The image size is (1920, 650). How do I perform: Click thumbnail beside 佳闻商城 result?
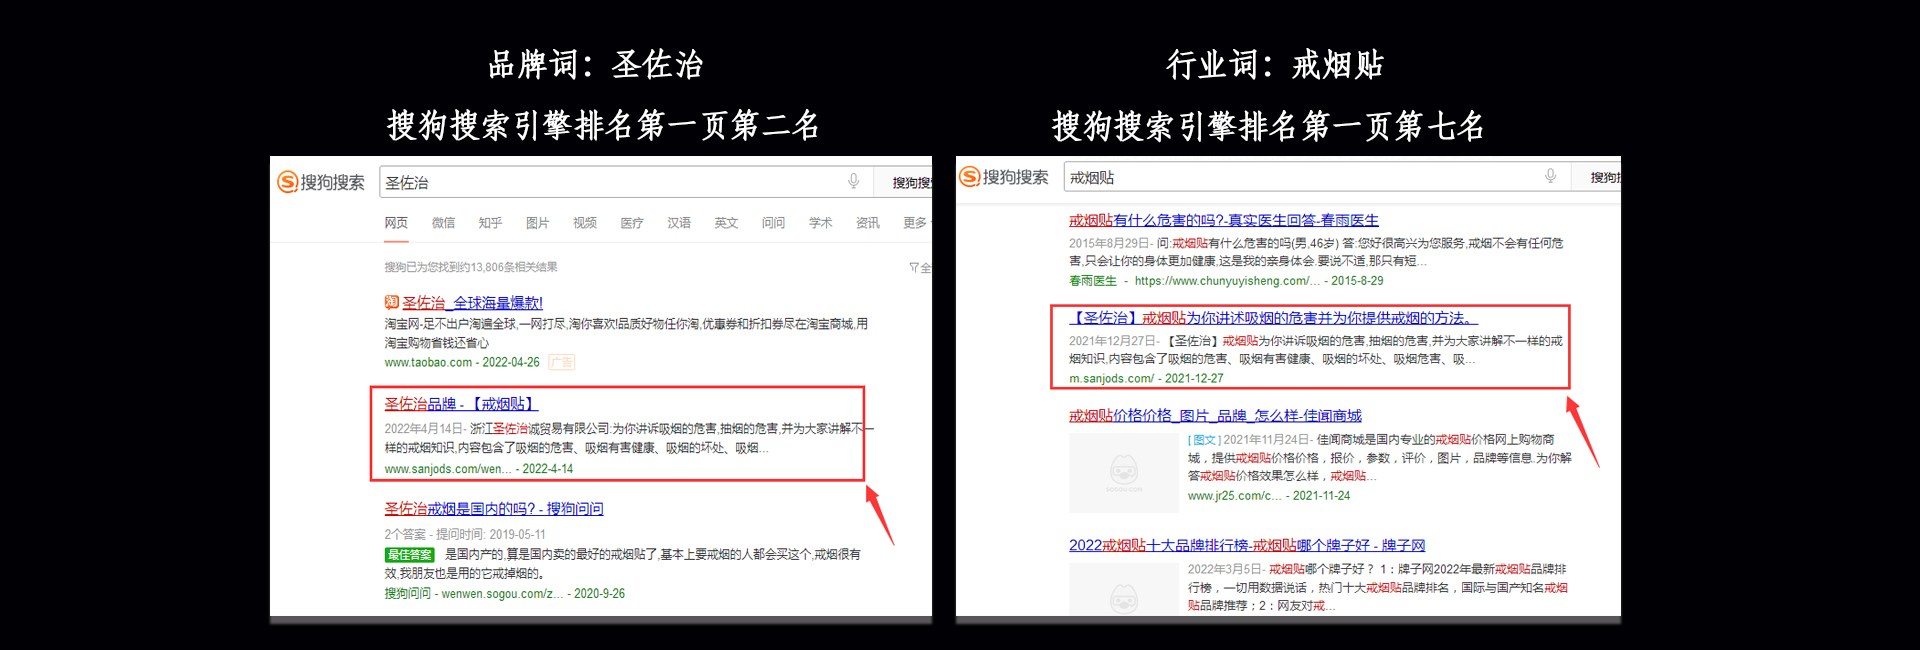(1124, 472)
